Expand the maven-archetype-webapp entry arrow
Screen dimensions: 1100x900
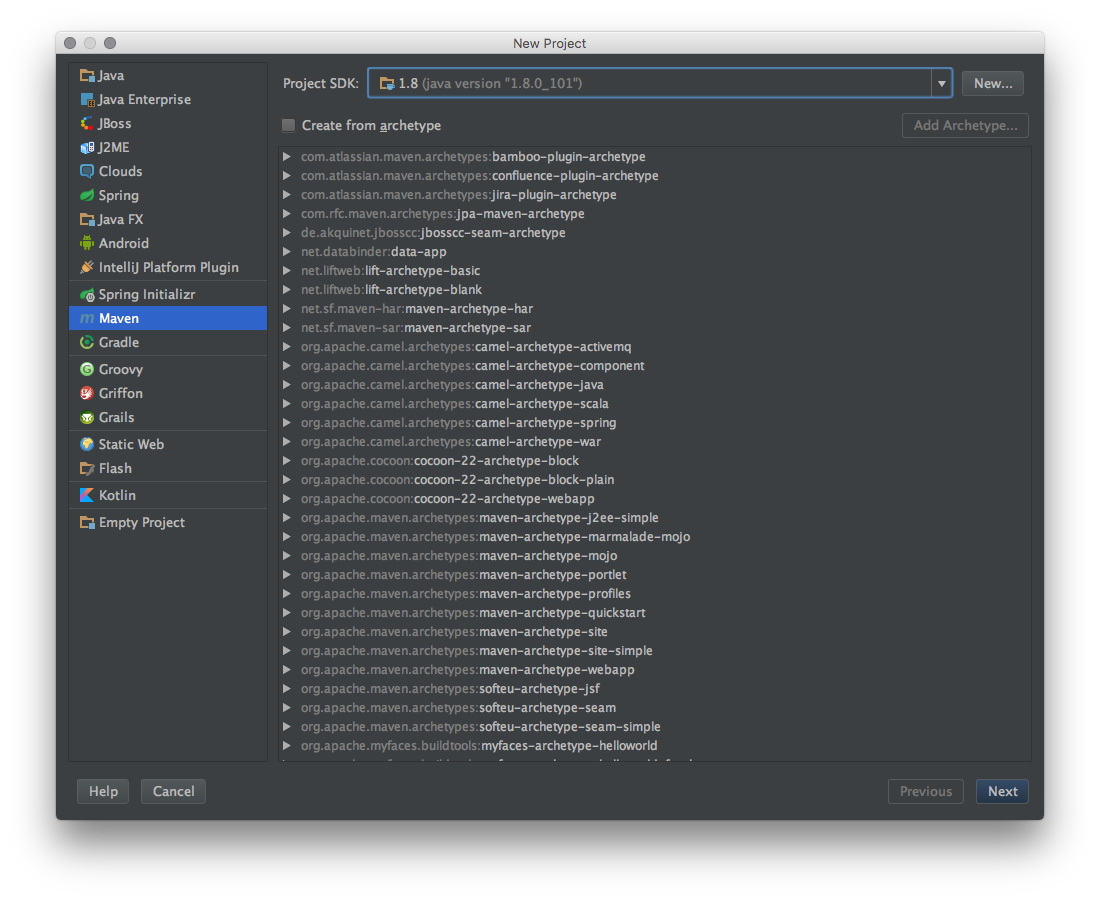tap(287, 670)
